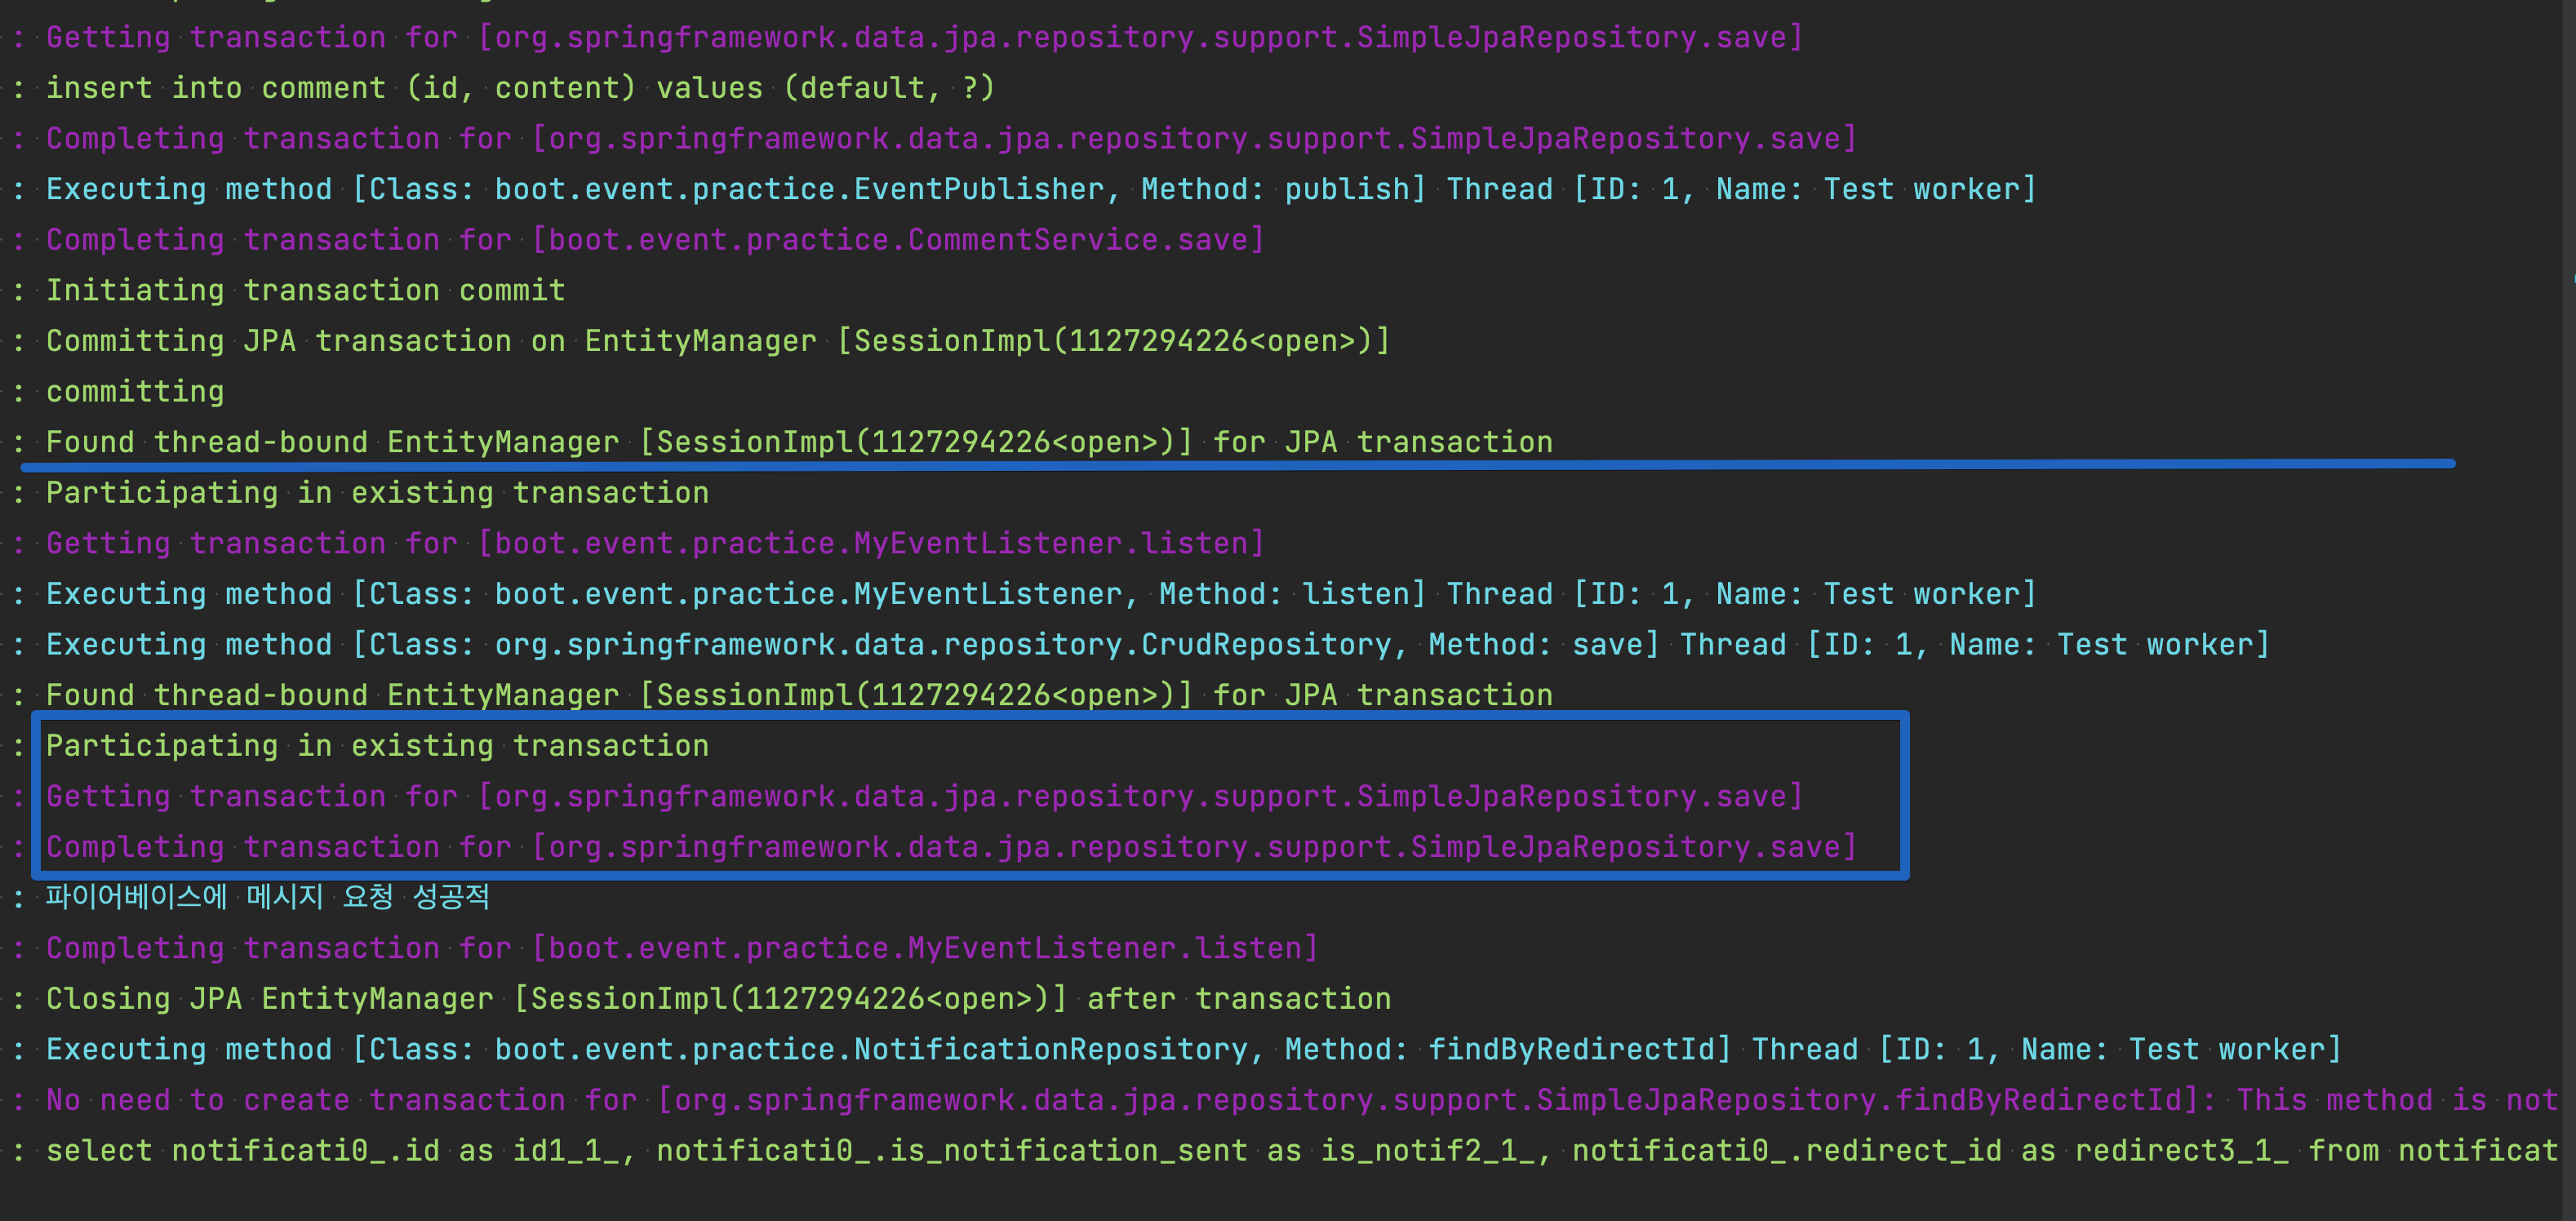The image size is (2576, 1221).
Task: Click 'Executing method' line for MyEventListener listen
Action: click(1040, 594)
